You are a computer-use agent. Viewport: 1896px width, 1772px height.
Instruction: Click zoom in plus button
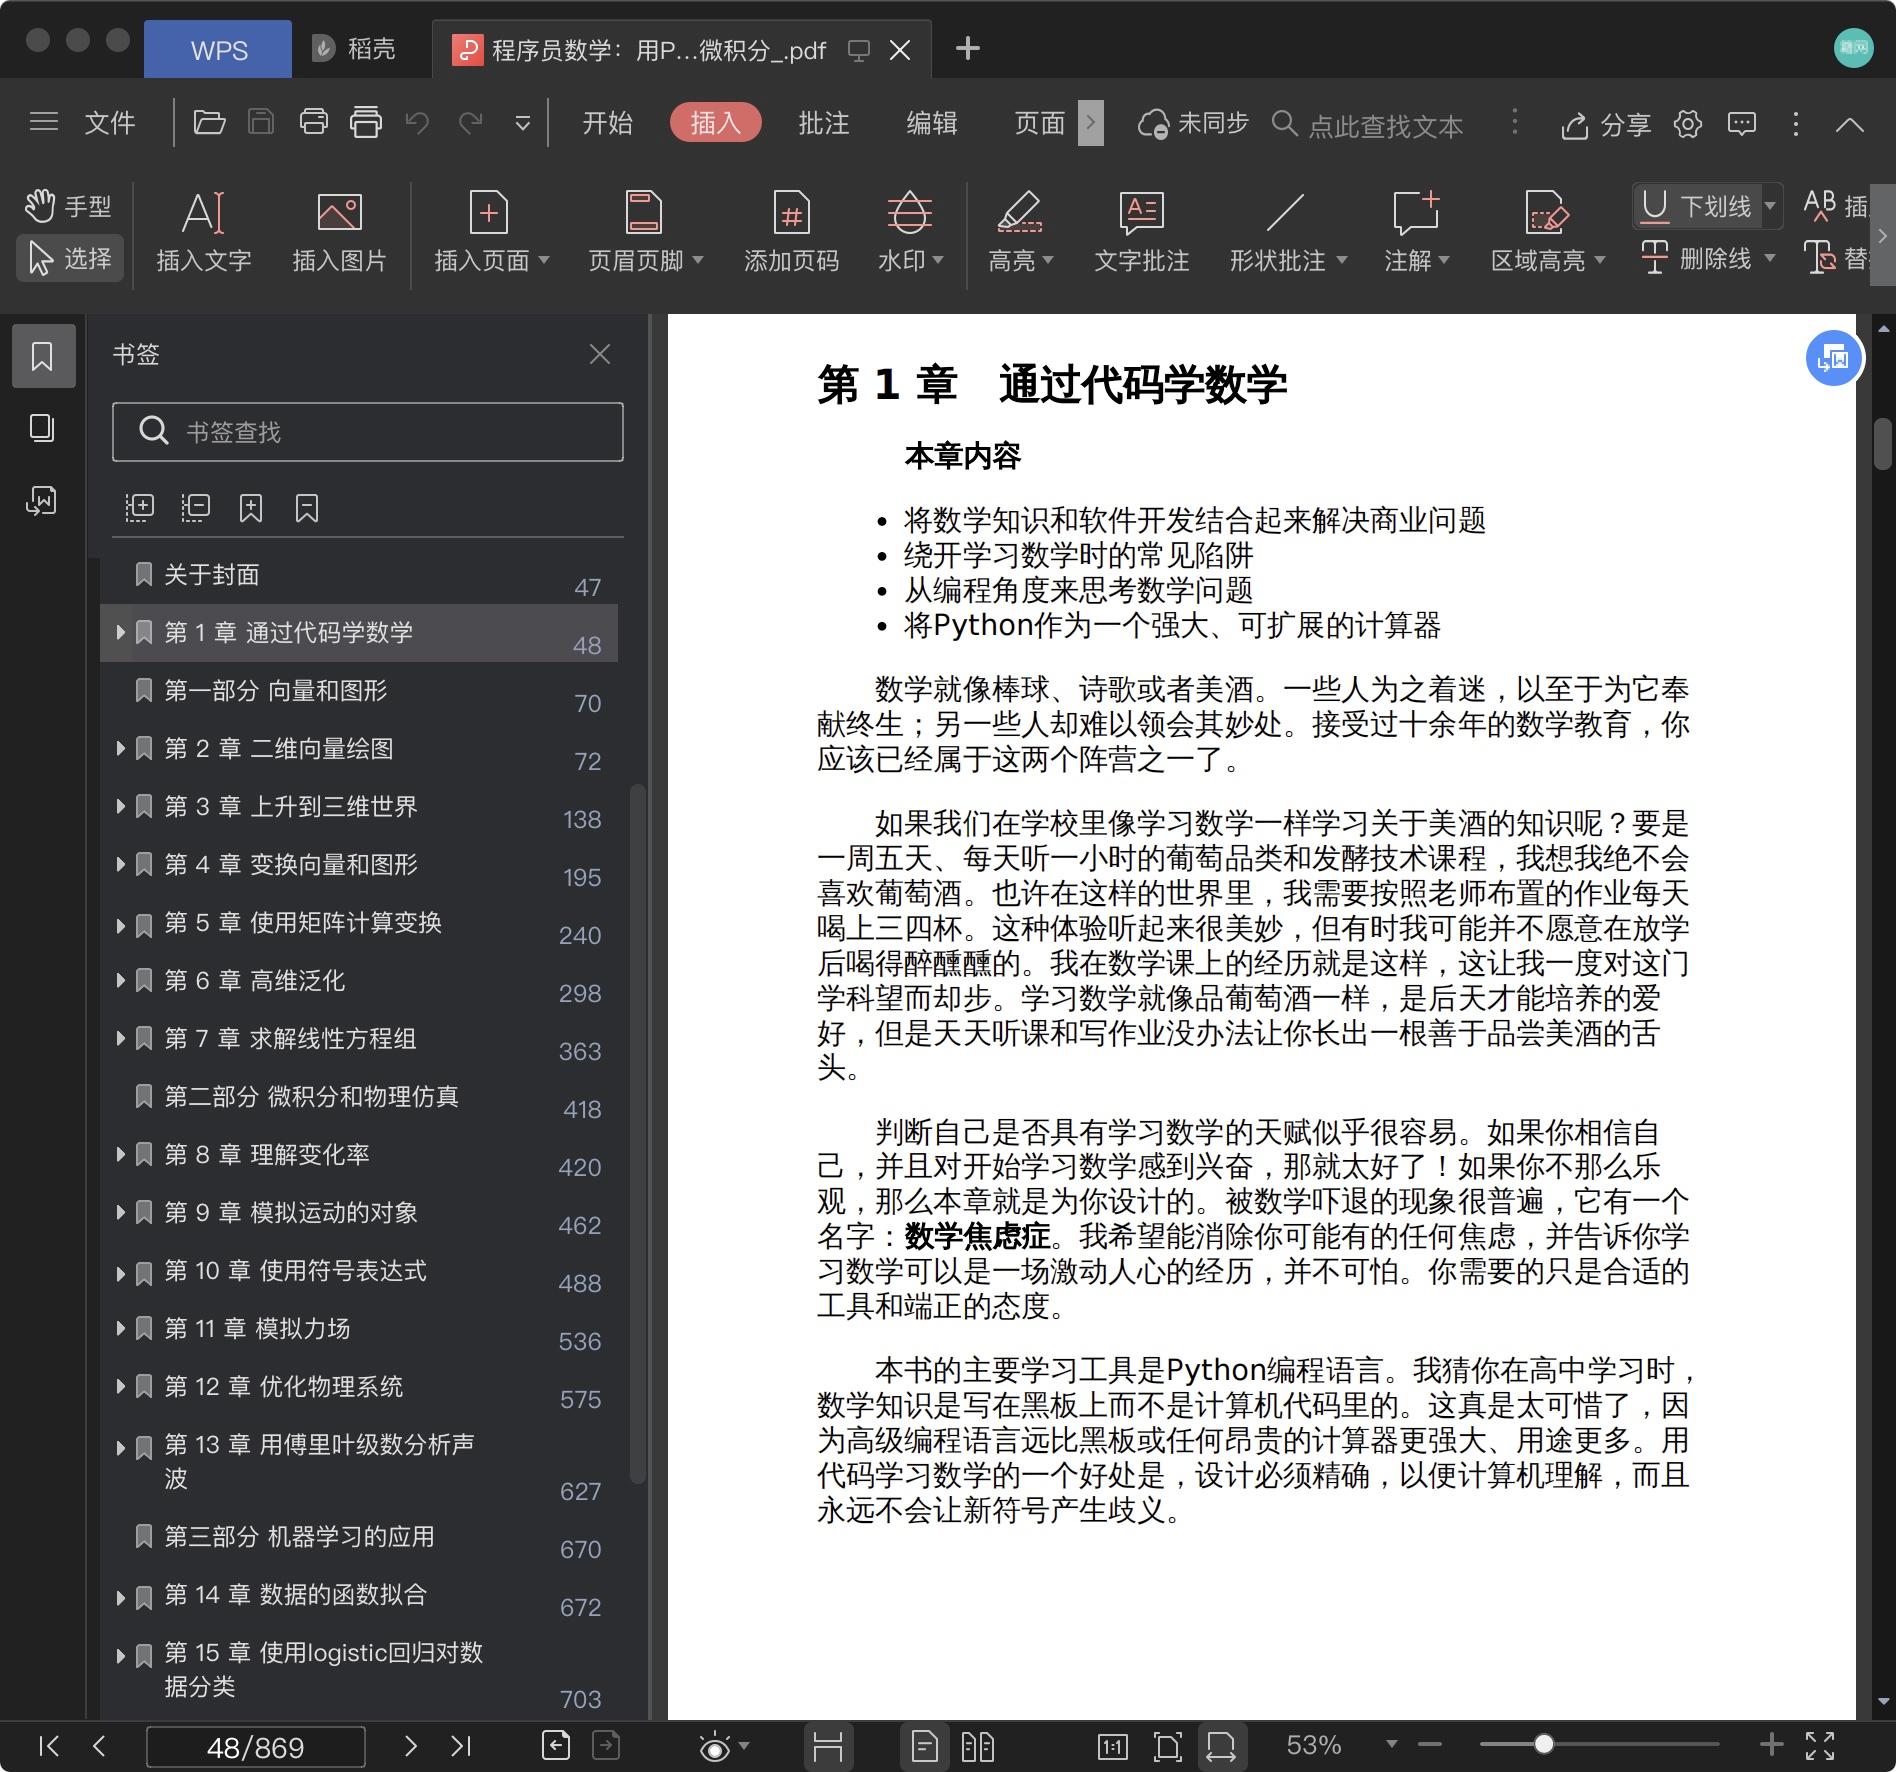(x=1771, y=1744)
